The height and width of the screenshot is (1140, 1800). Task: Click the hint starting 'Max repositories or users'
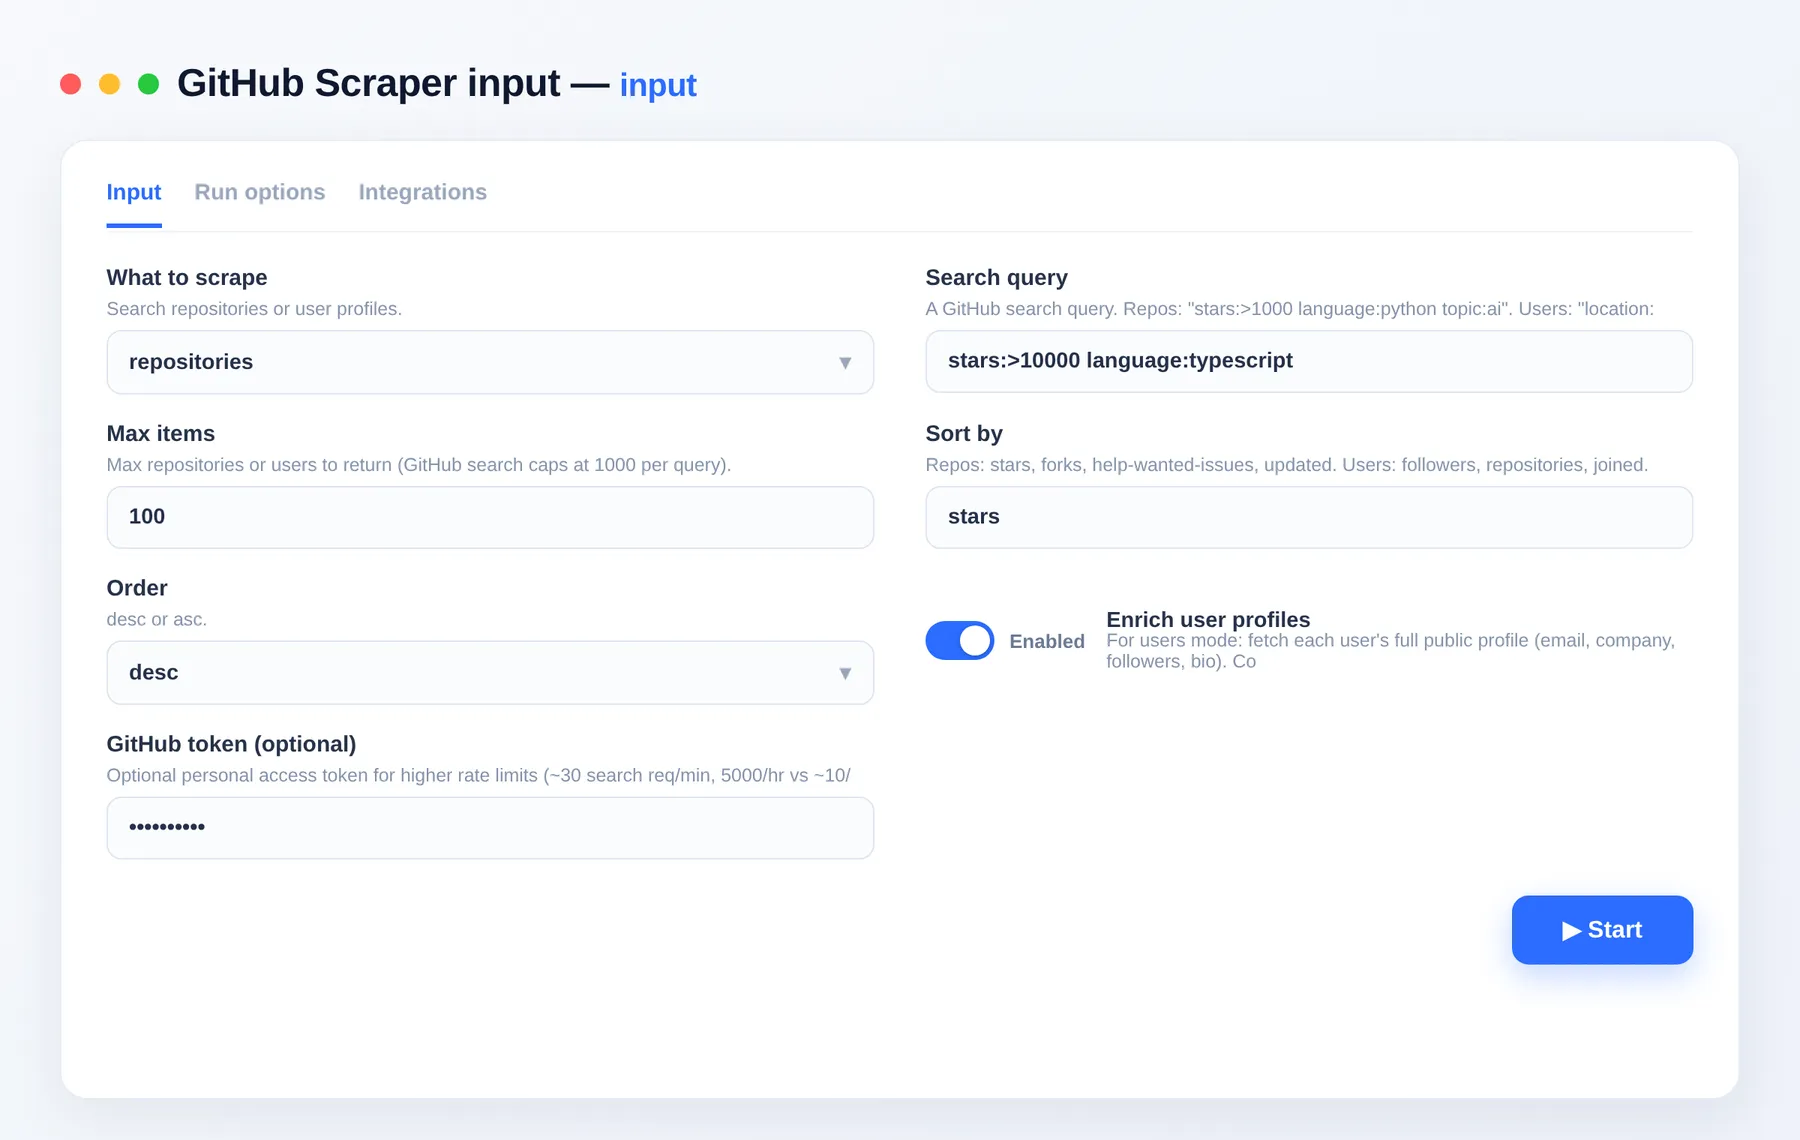coord(419,465)
